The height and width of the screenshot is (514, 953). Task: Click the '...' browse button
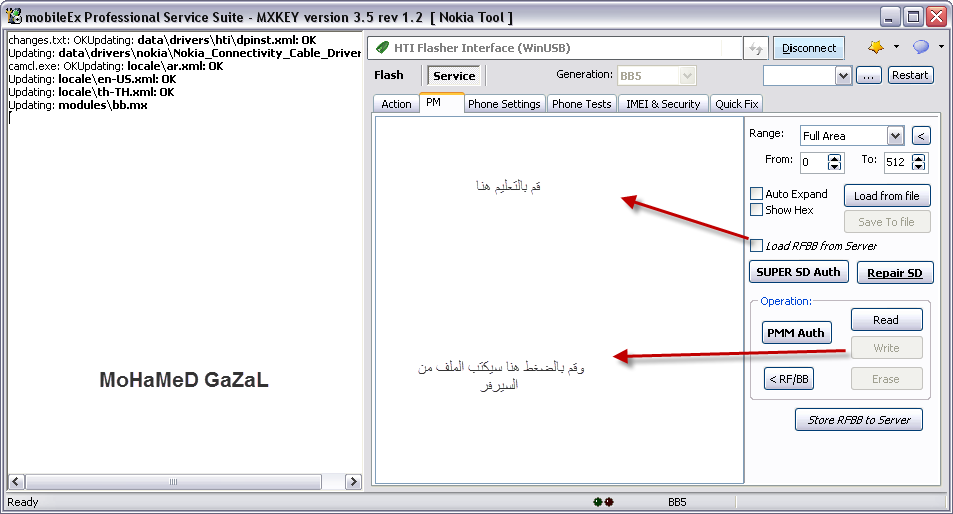point(869,76)
